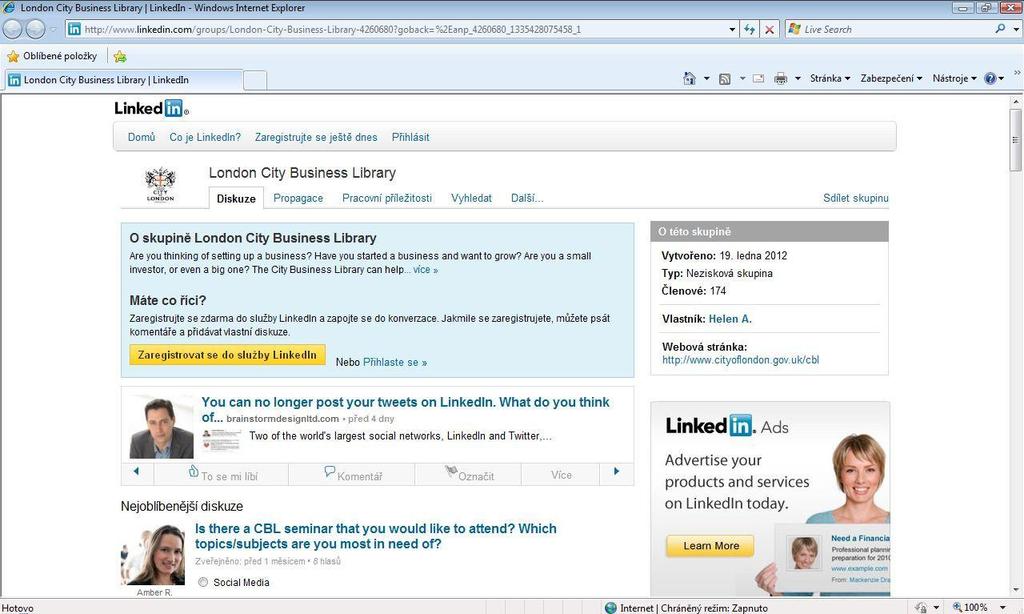
Task: Switch to the Propagace tab
Action: tap(298, 198)
